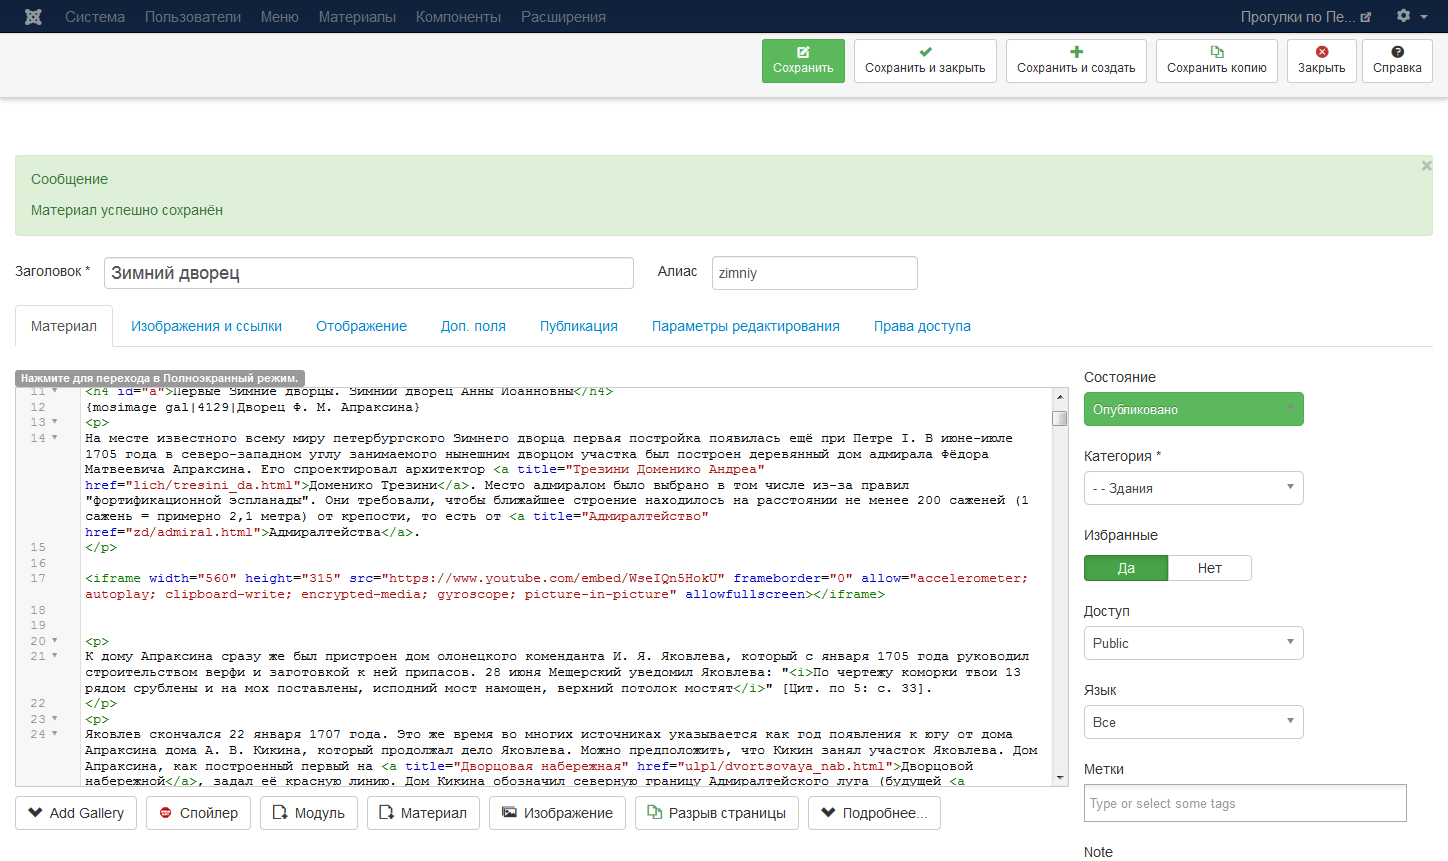The height and width of the screenshot is (861, 1448).
Task: Click the iframe youtube embed code line
Action: coord(556,586)
